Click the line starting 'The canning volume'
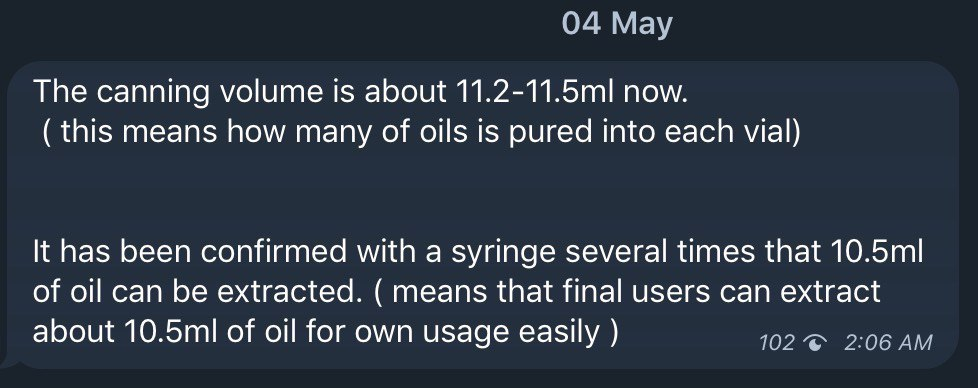The height and width of the screenshot is (388, 978). pyautogui.click(x=360, y=93)
